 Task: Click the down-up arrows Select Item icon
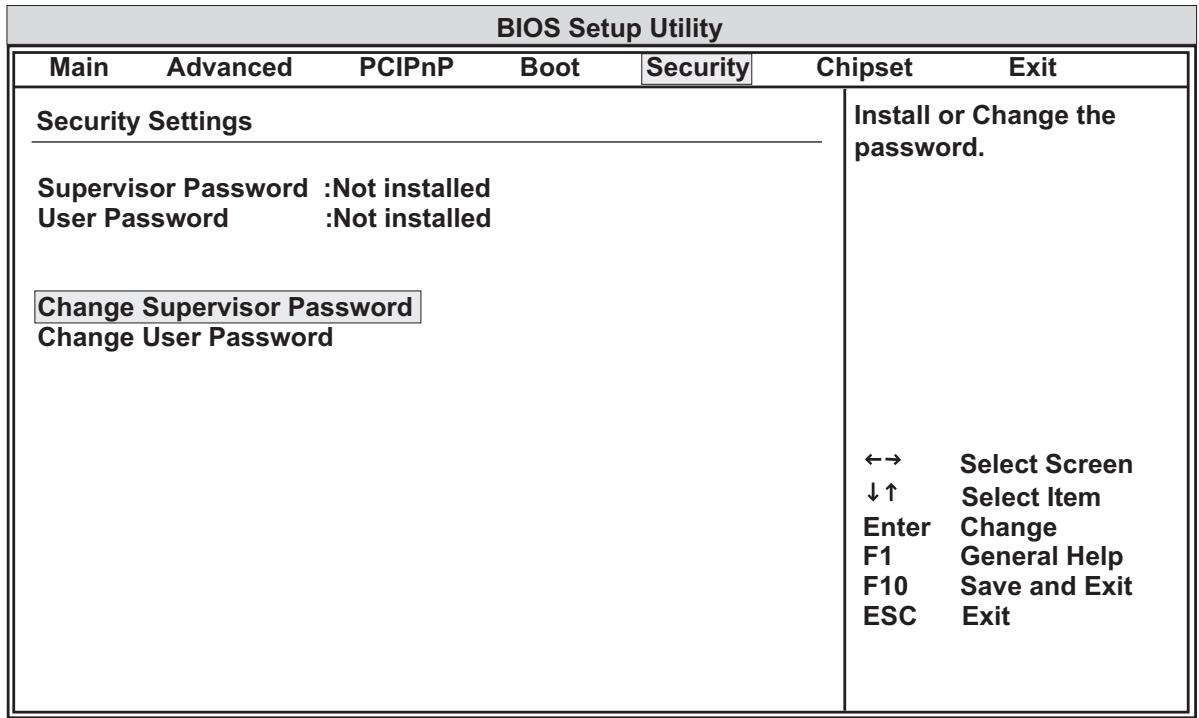click(882, 492)
